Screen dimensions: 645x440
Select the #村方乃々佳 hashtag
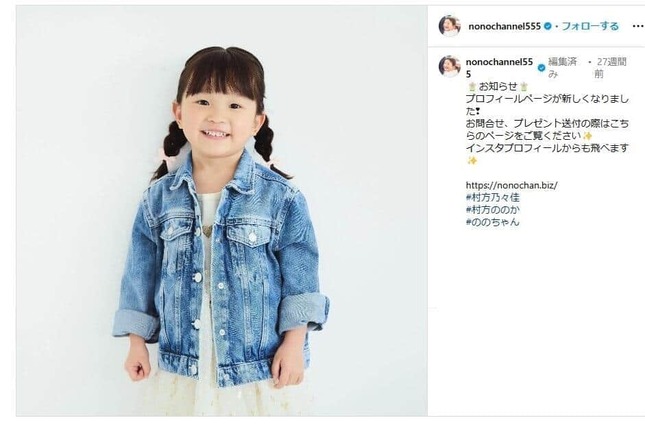pyautogui.click(x=492, y=198)
